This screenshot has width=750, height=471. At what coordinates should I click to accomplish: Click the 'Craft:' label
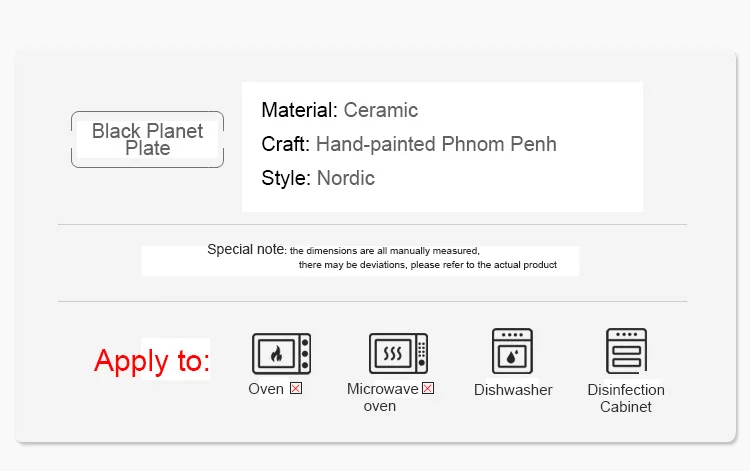286,144
